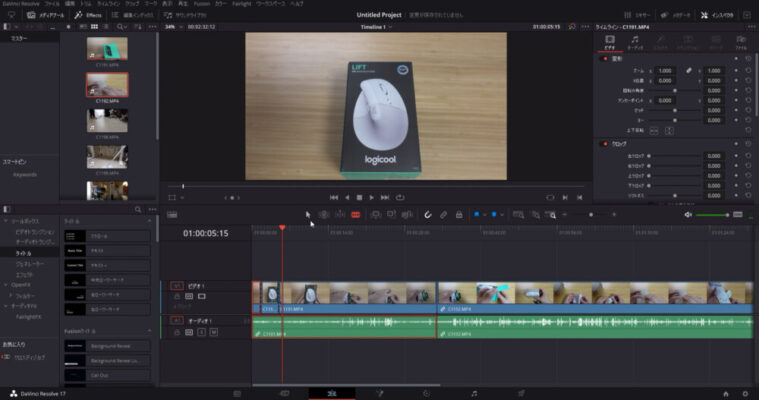Open the blue marker color dropdown
This screenshot has height=400, width=759.
(x=502, y=215)
